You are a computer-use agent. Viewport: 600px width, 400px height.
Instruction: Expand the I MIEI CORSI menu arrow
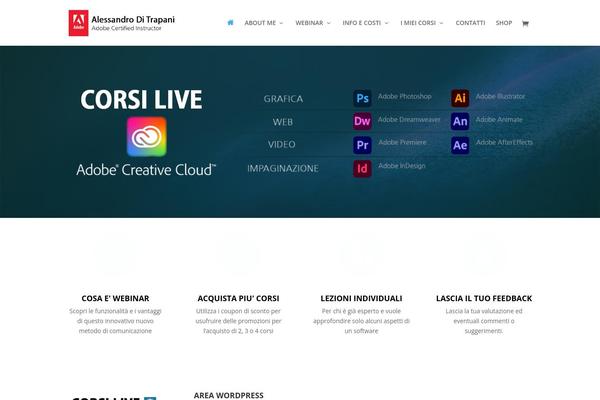click(x=441, y=23)
